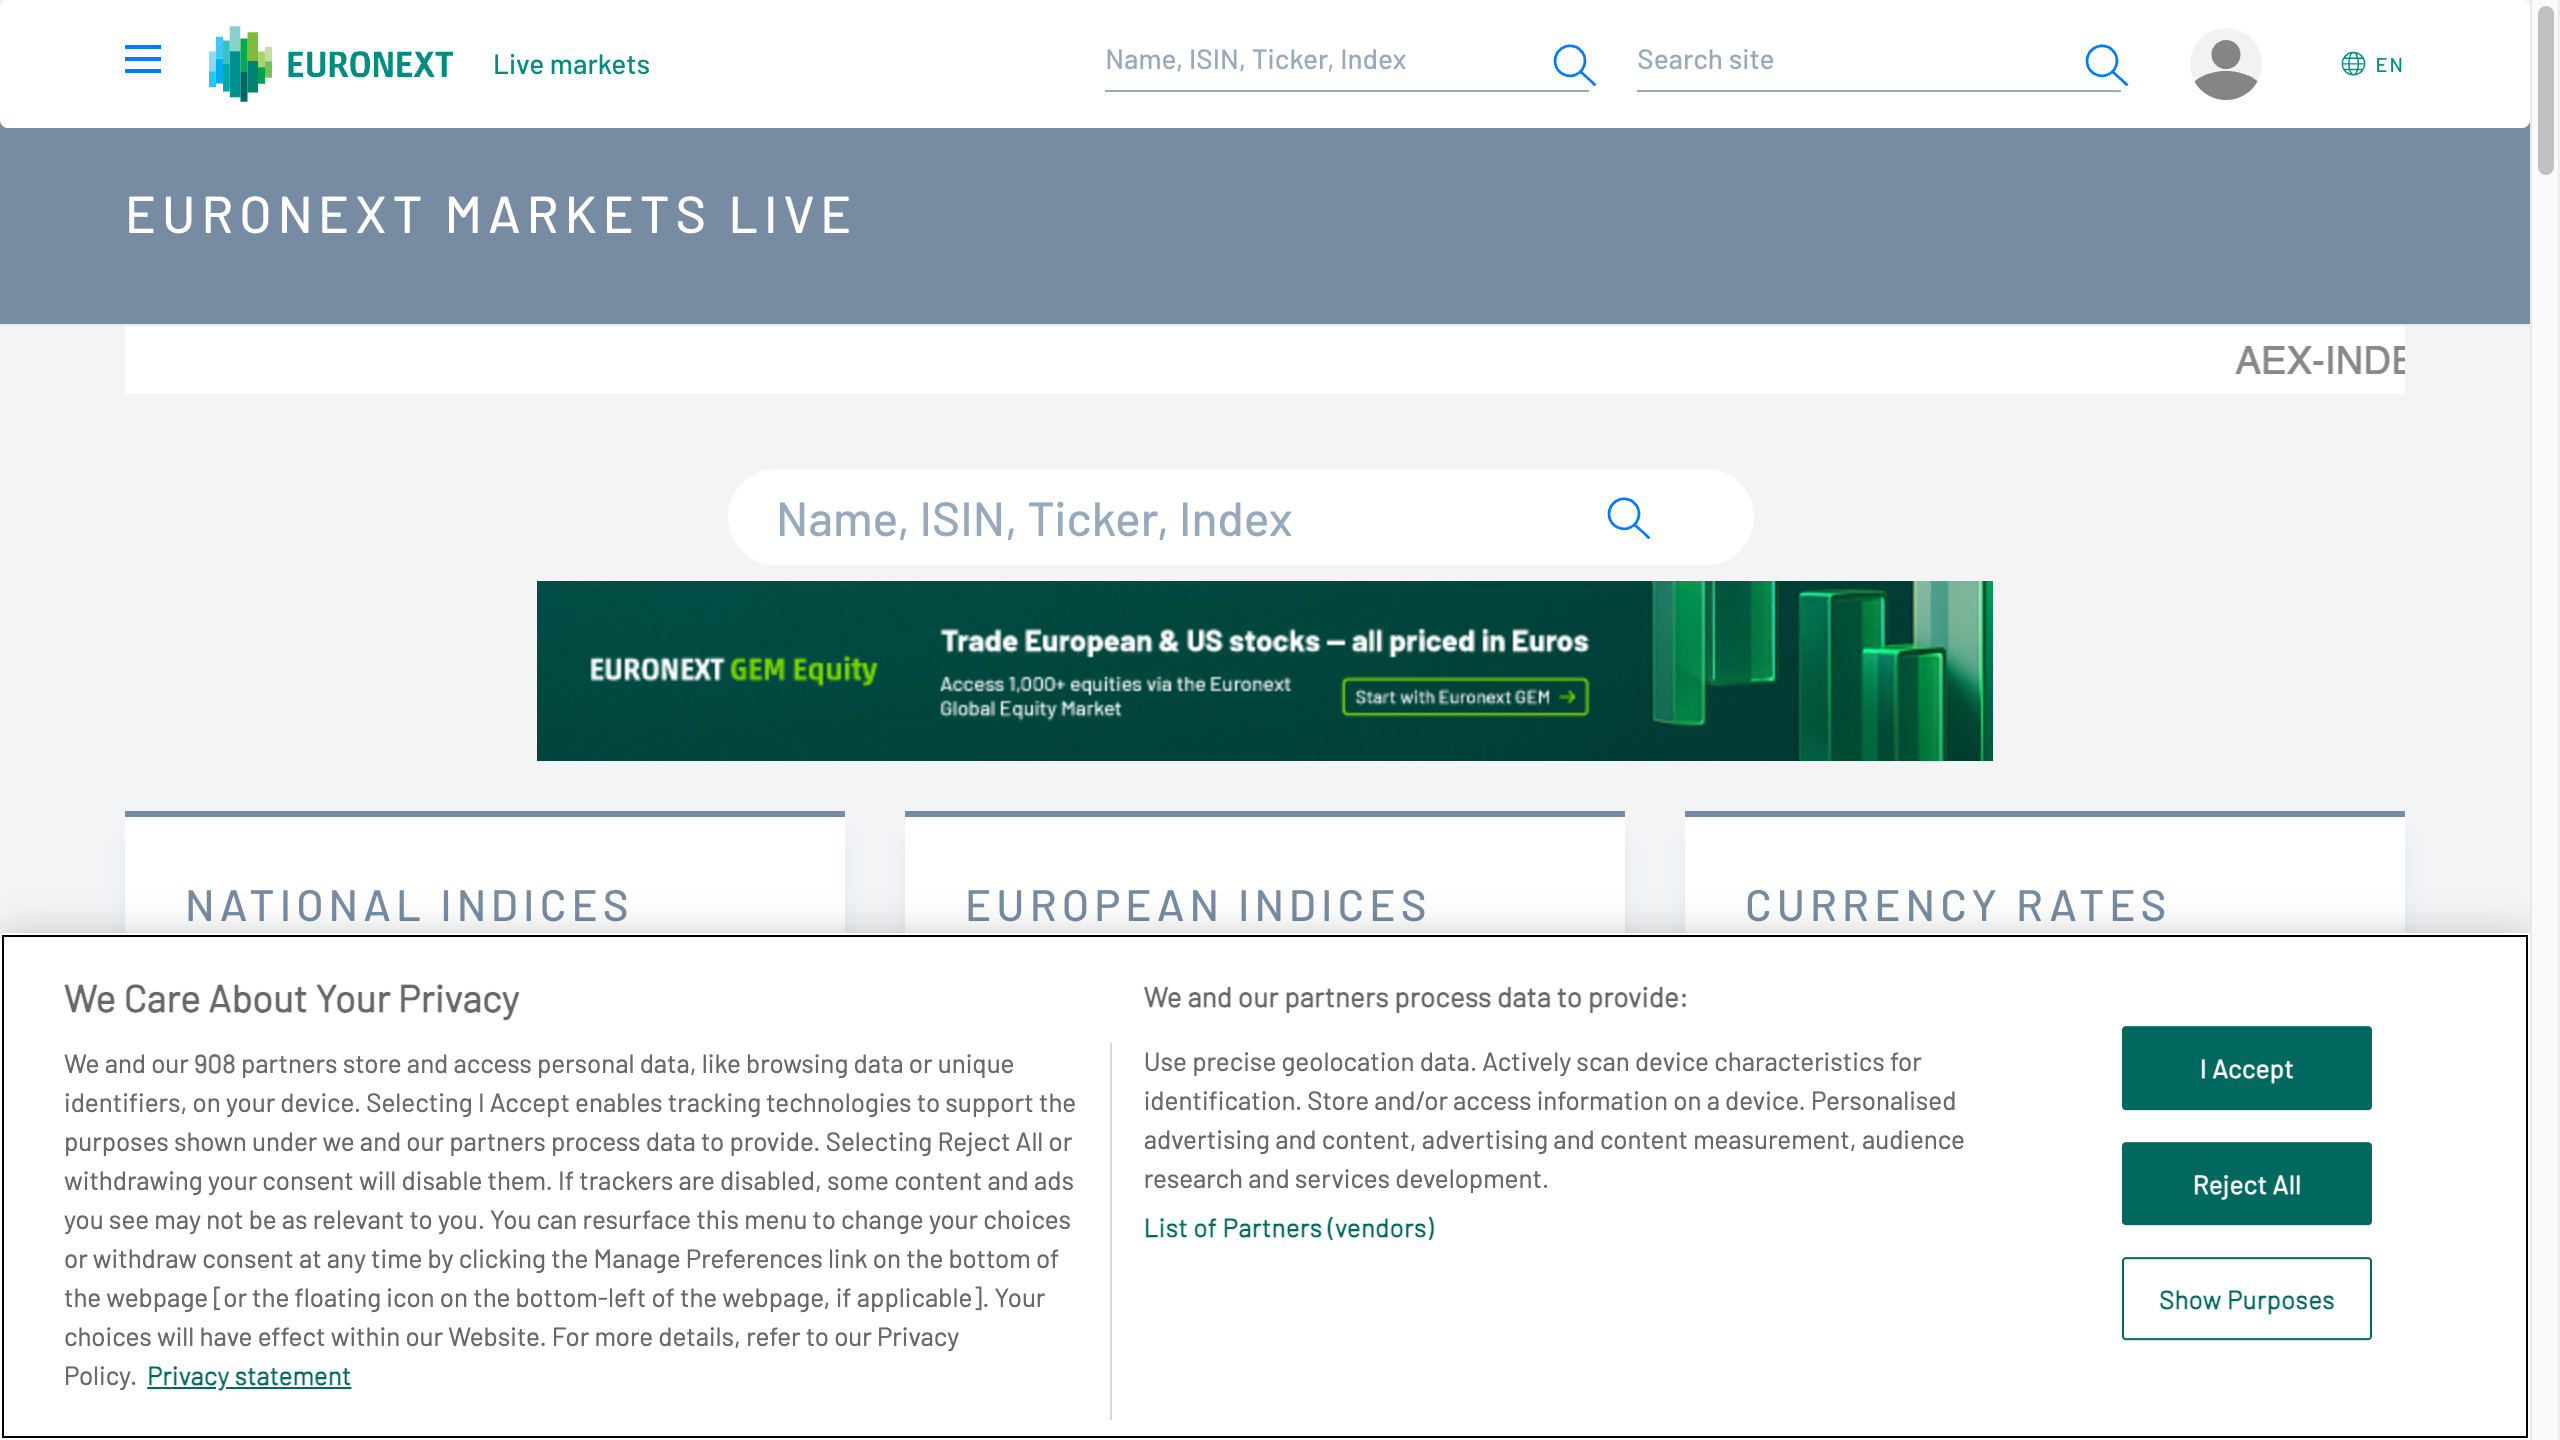
Task: Open List of Partners (vendors) link
Action: point(1289,1228)
